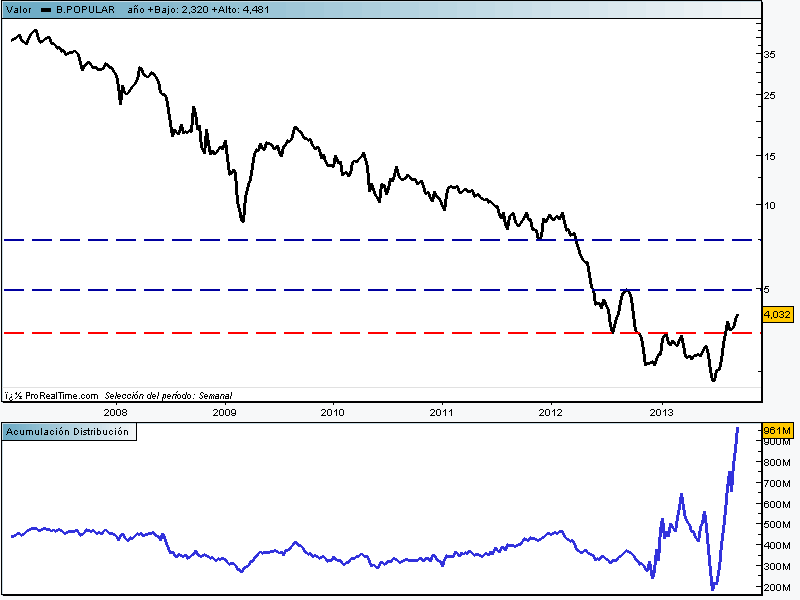Click the yellow 961M indicator value tag
Viewport: 800px width, 600px height.
[777, 431]
